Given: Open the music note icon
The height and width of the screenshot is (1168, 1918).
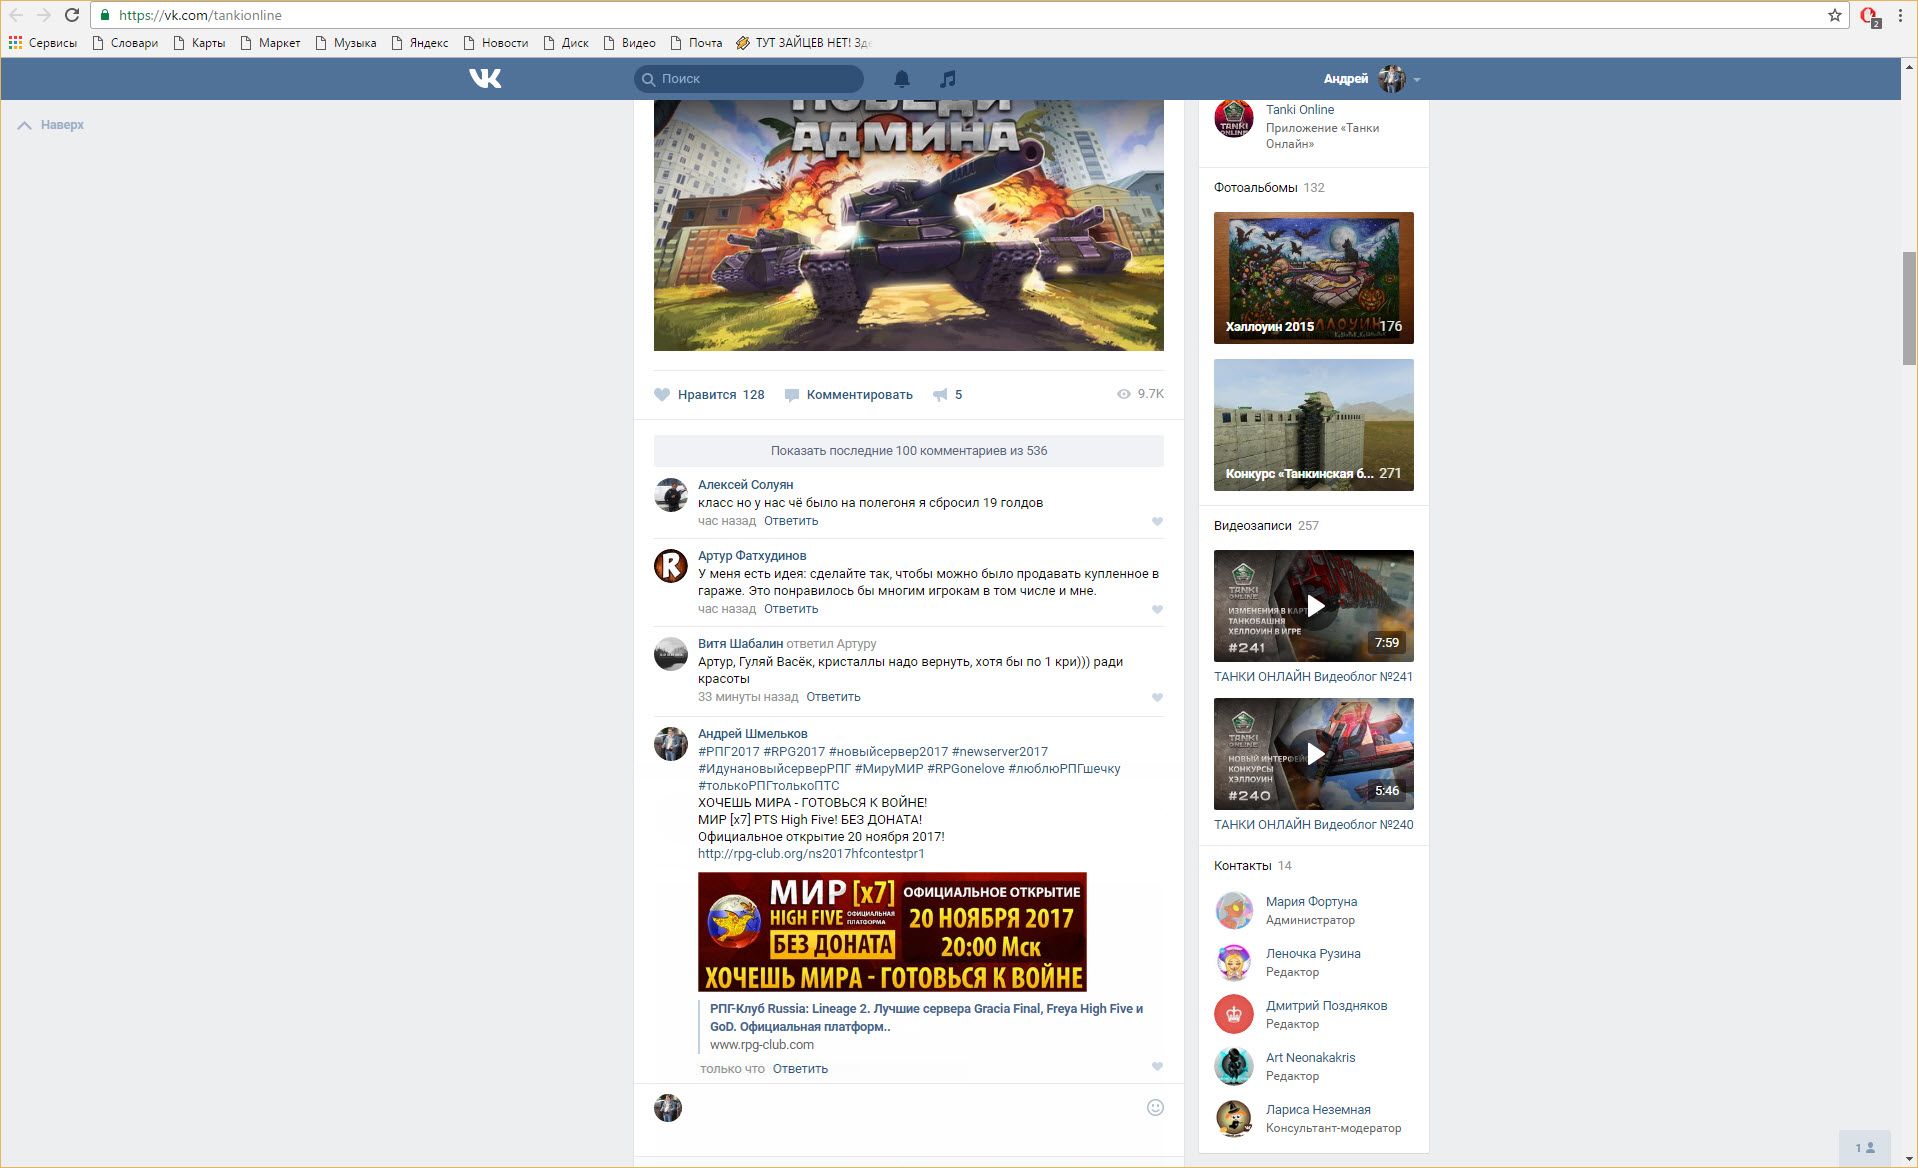Looking at the screenshot, I should (x=948, y=78).
